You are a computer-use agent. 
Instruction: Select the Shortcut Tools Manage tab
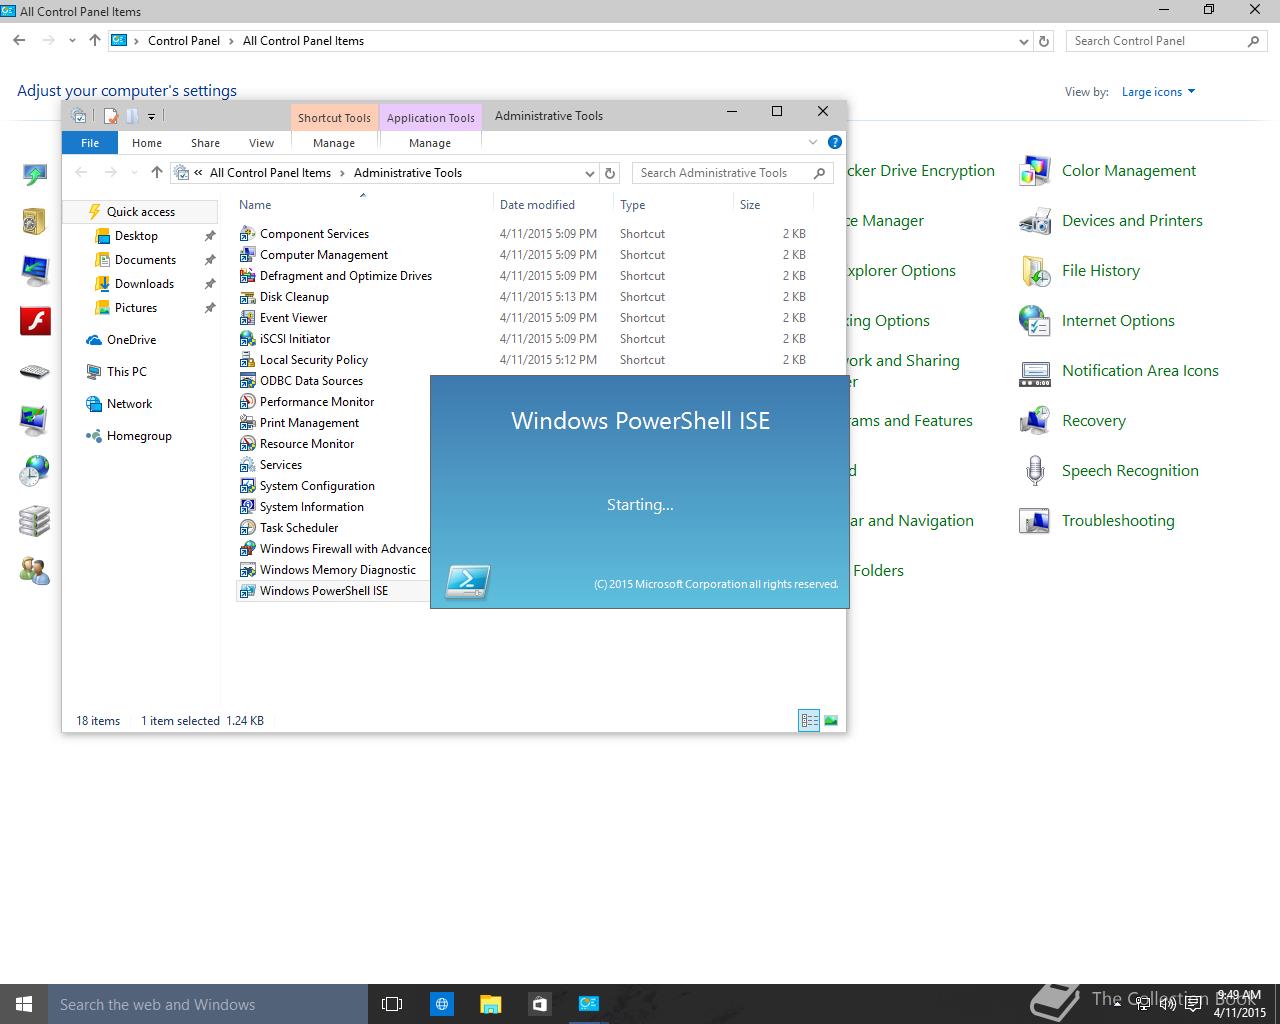(x=334, y=143)
